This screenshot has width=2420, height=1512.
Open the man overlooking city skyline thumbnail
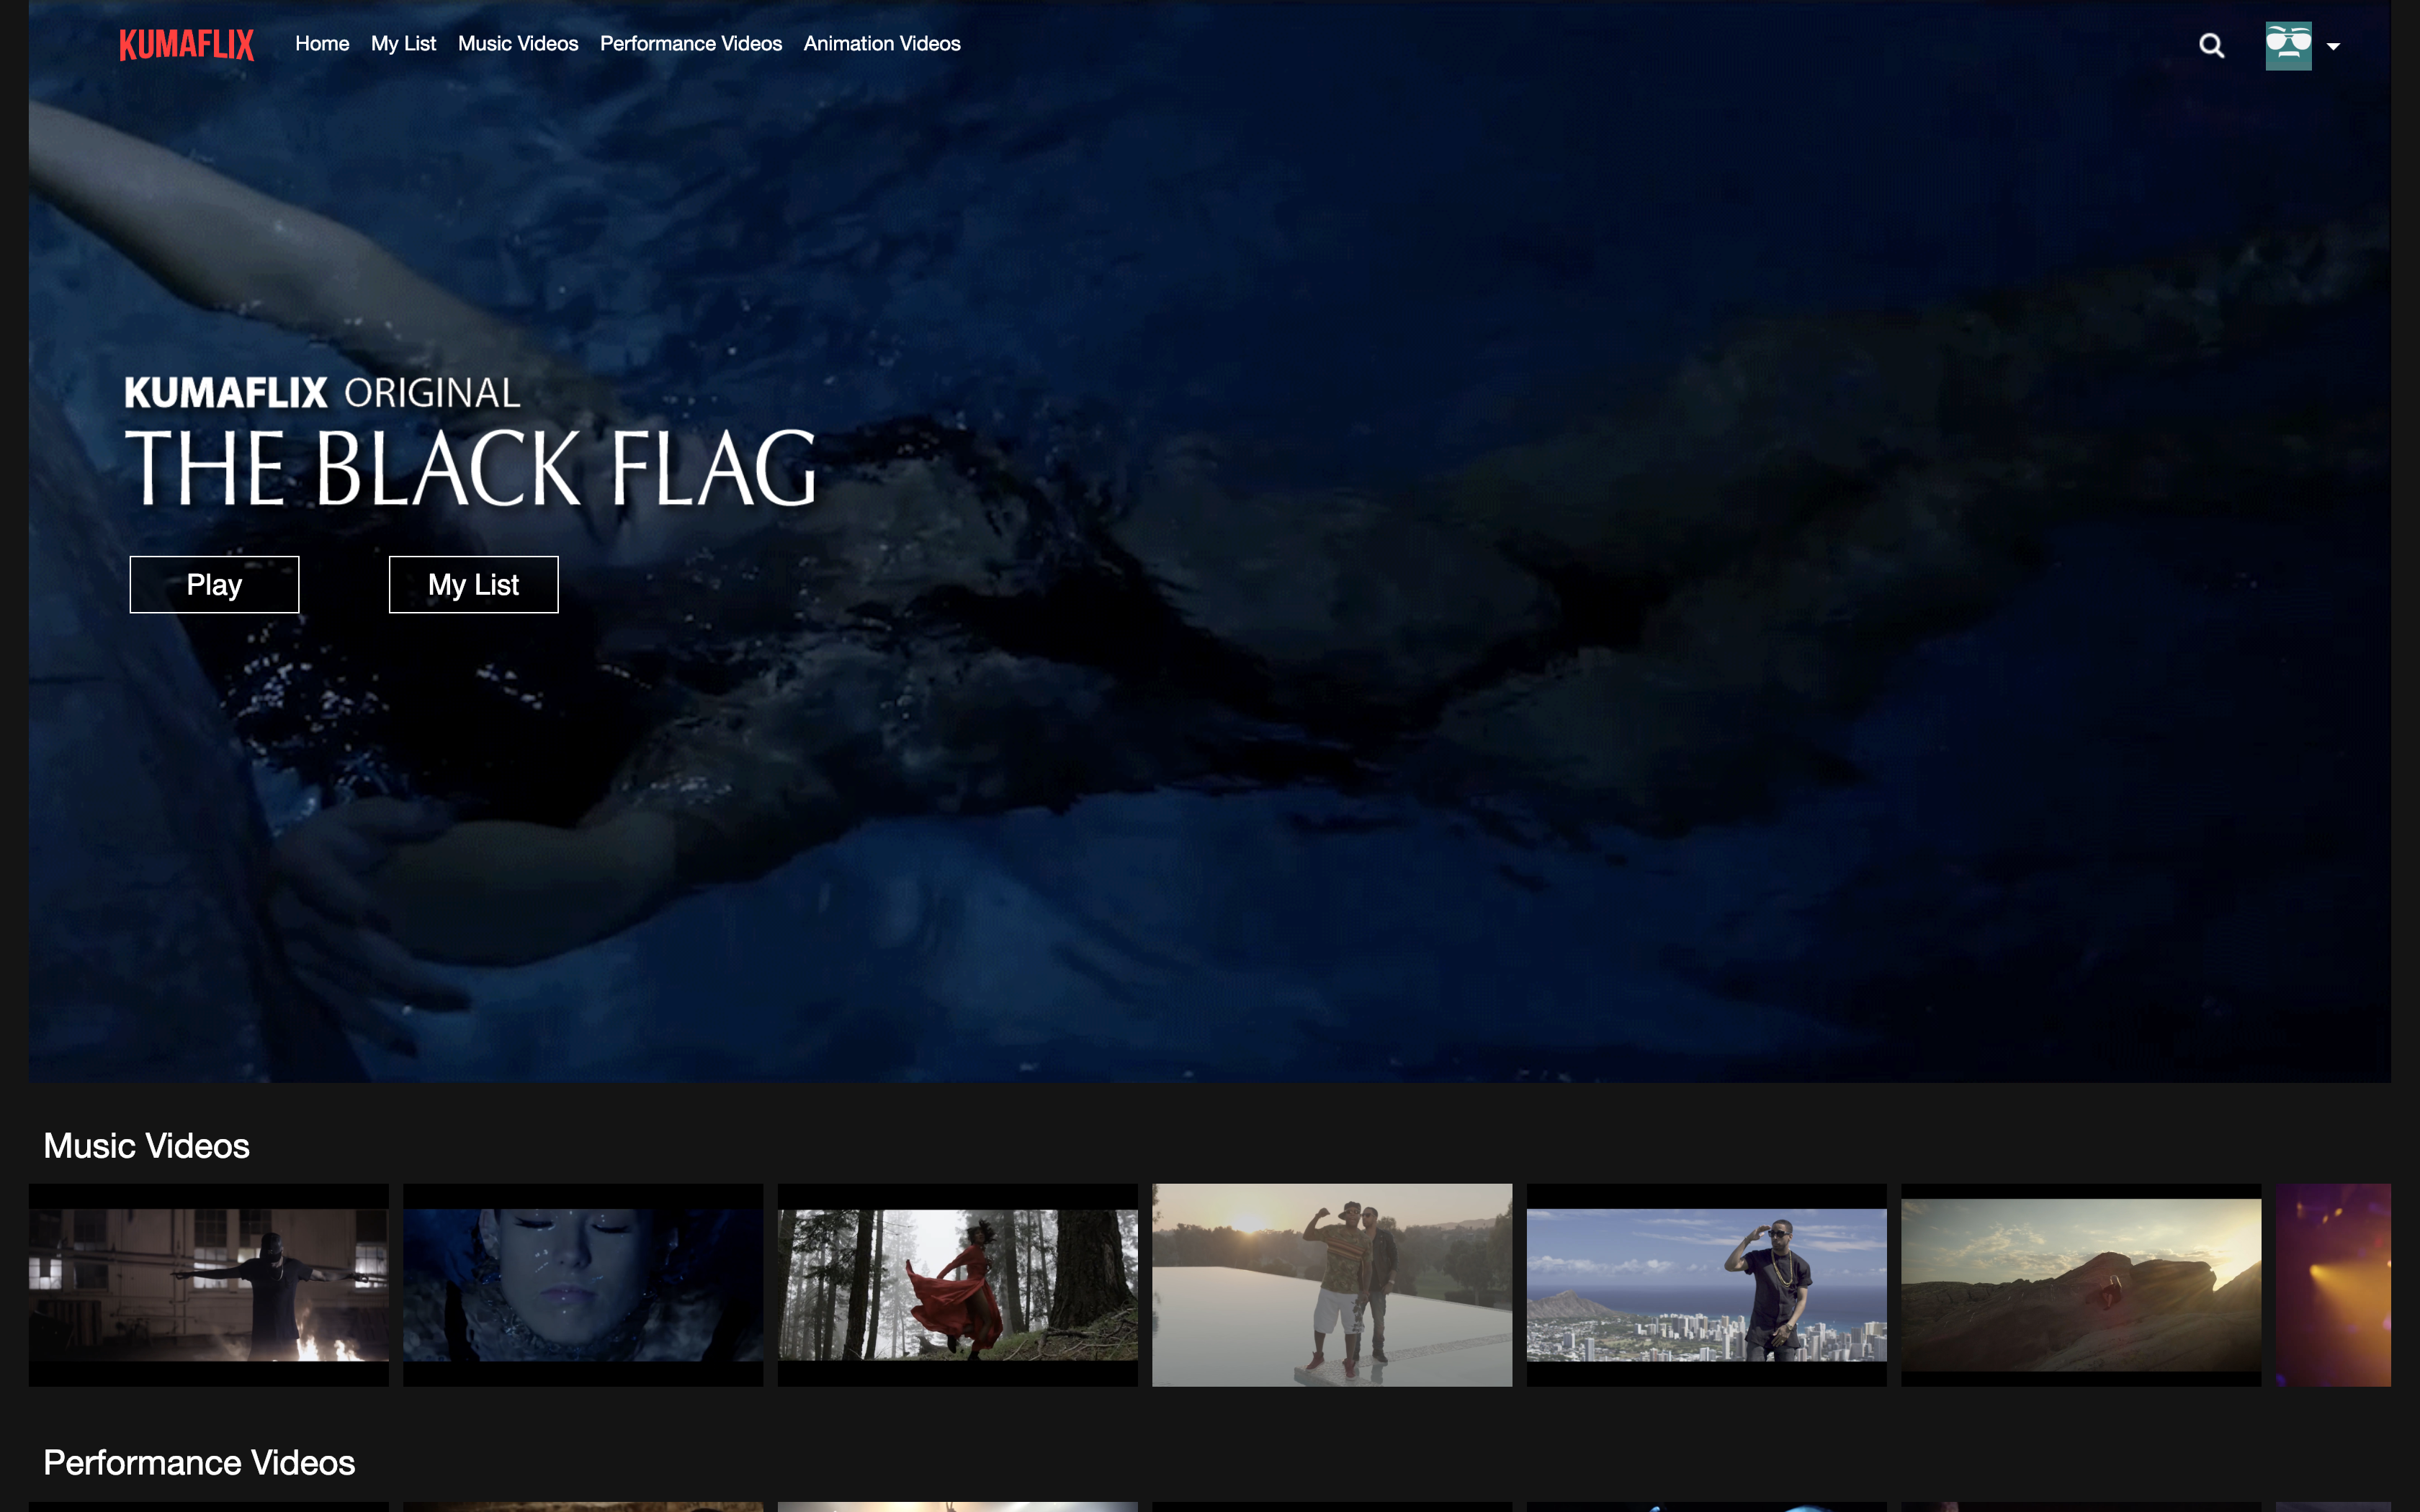click(x=1706, y=1285)
